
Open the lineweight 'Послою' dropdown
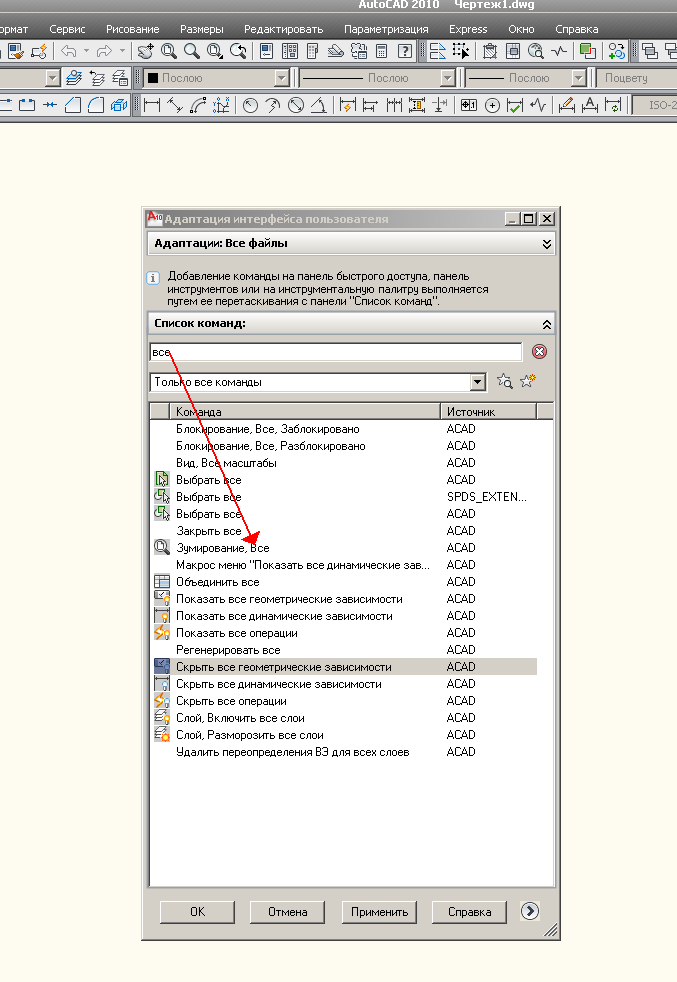[579, 78]
